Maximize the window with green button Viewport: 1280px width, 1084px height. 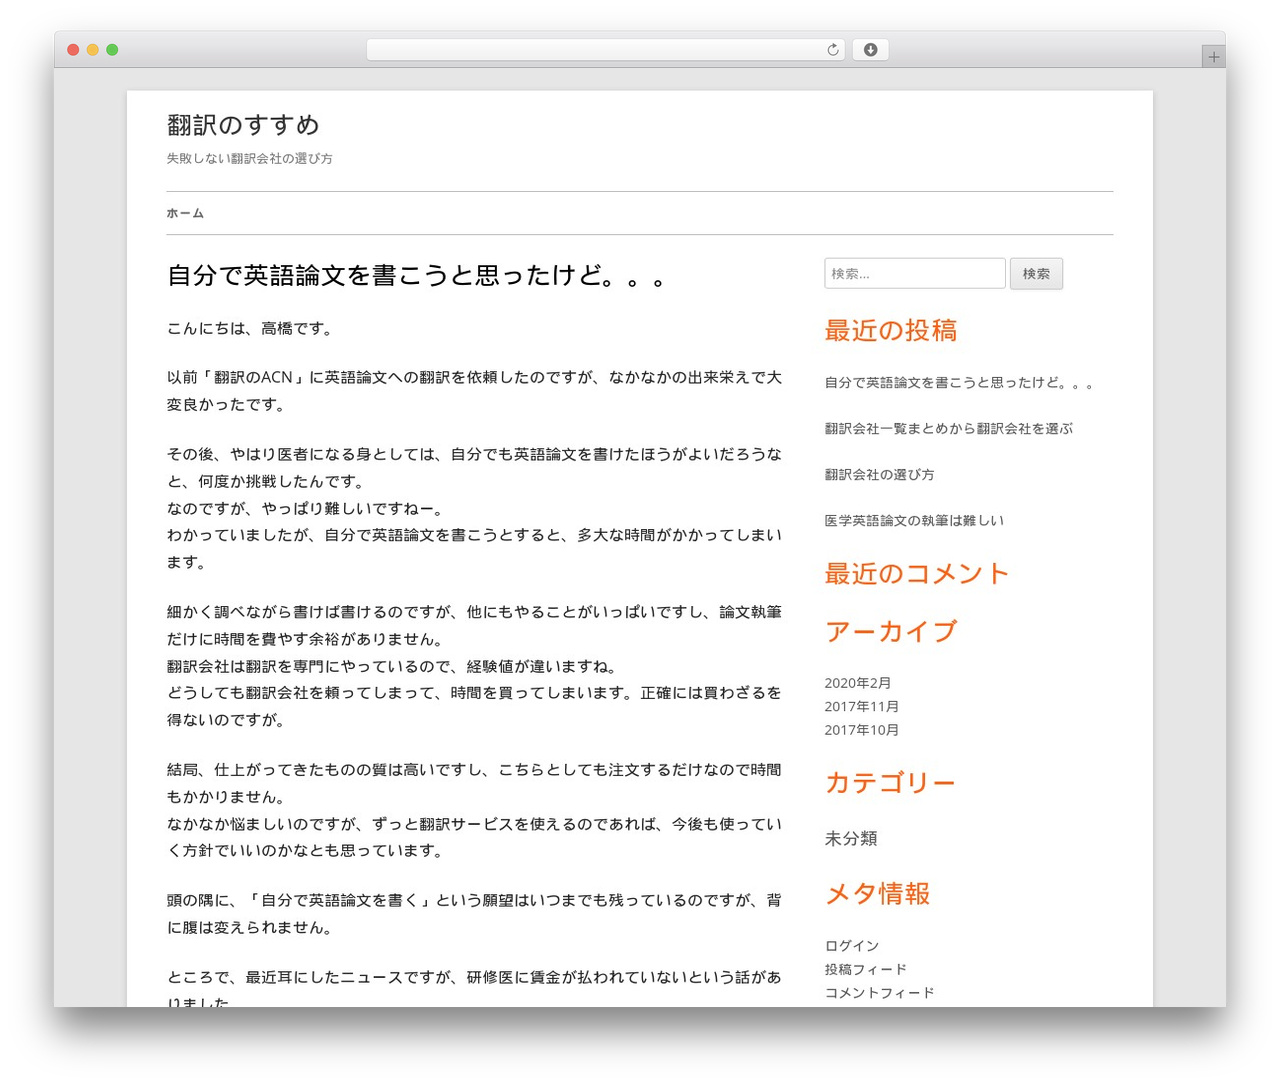[112, 50]
